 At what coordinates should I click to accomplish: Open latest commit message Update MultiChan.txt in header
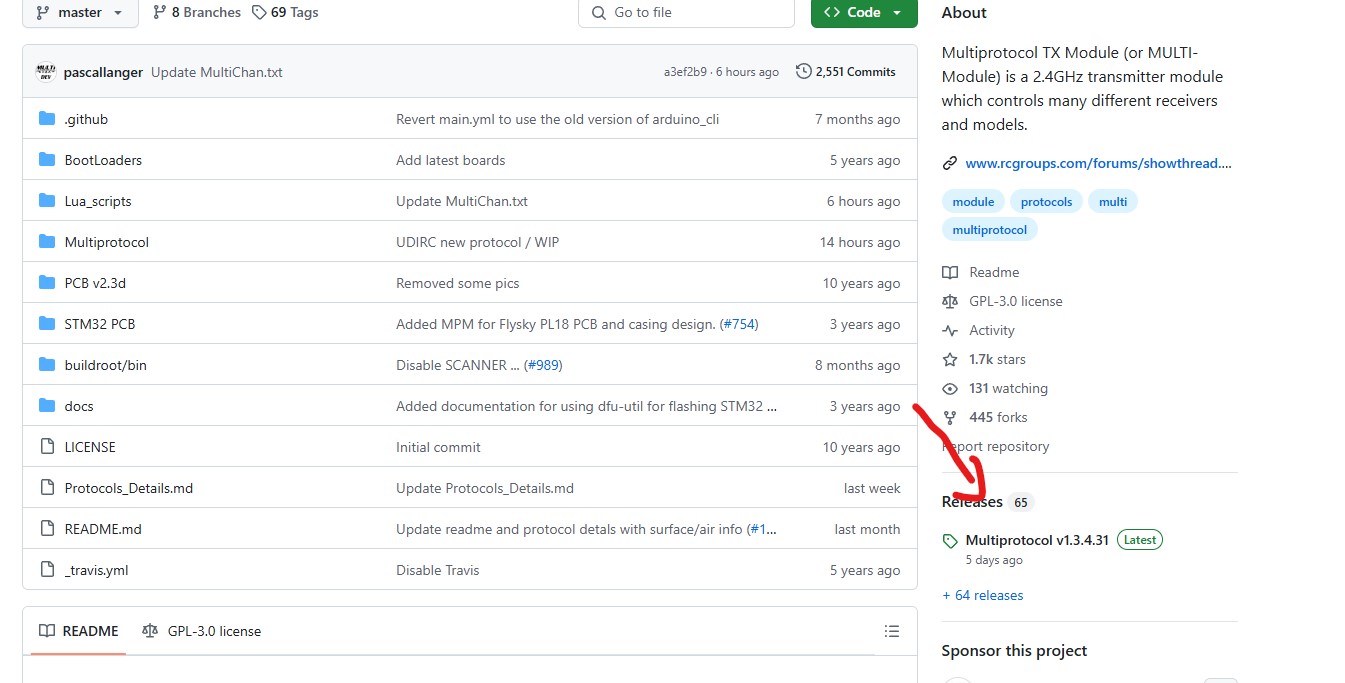217,72
